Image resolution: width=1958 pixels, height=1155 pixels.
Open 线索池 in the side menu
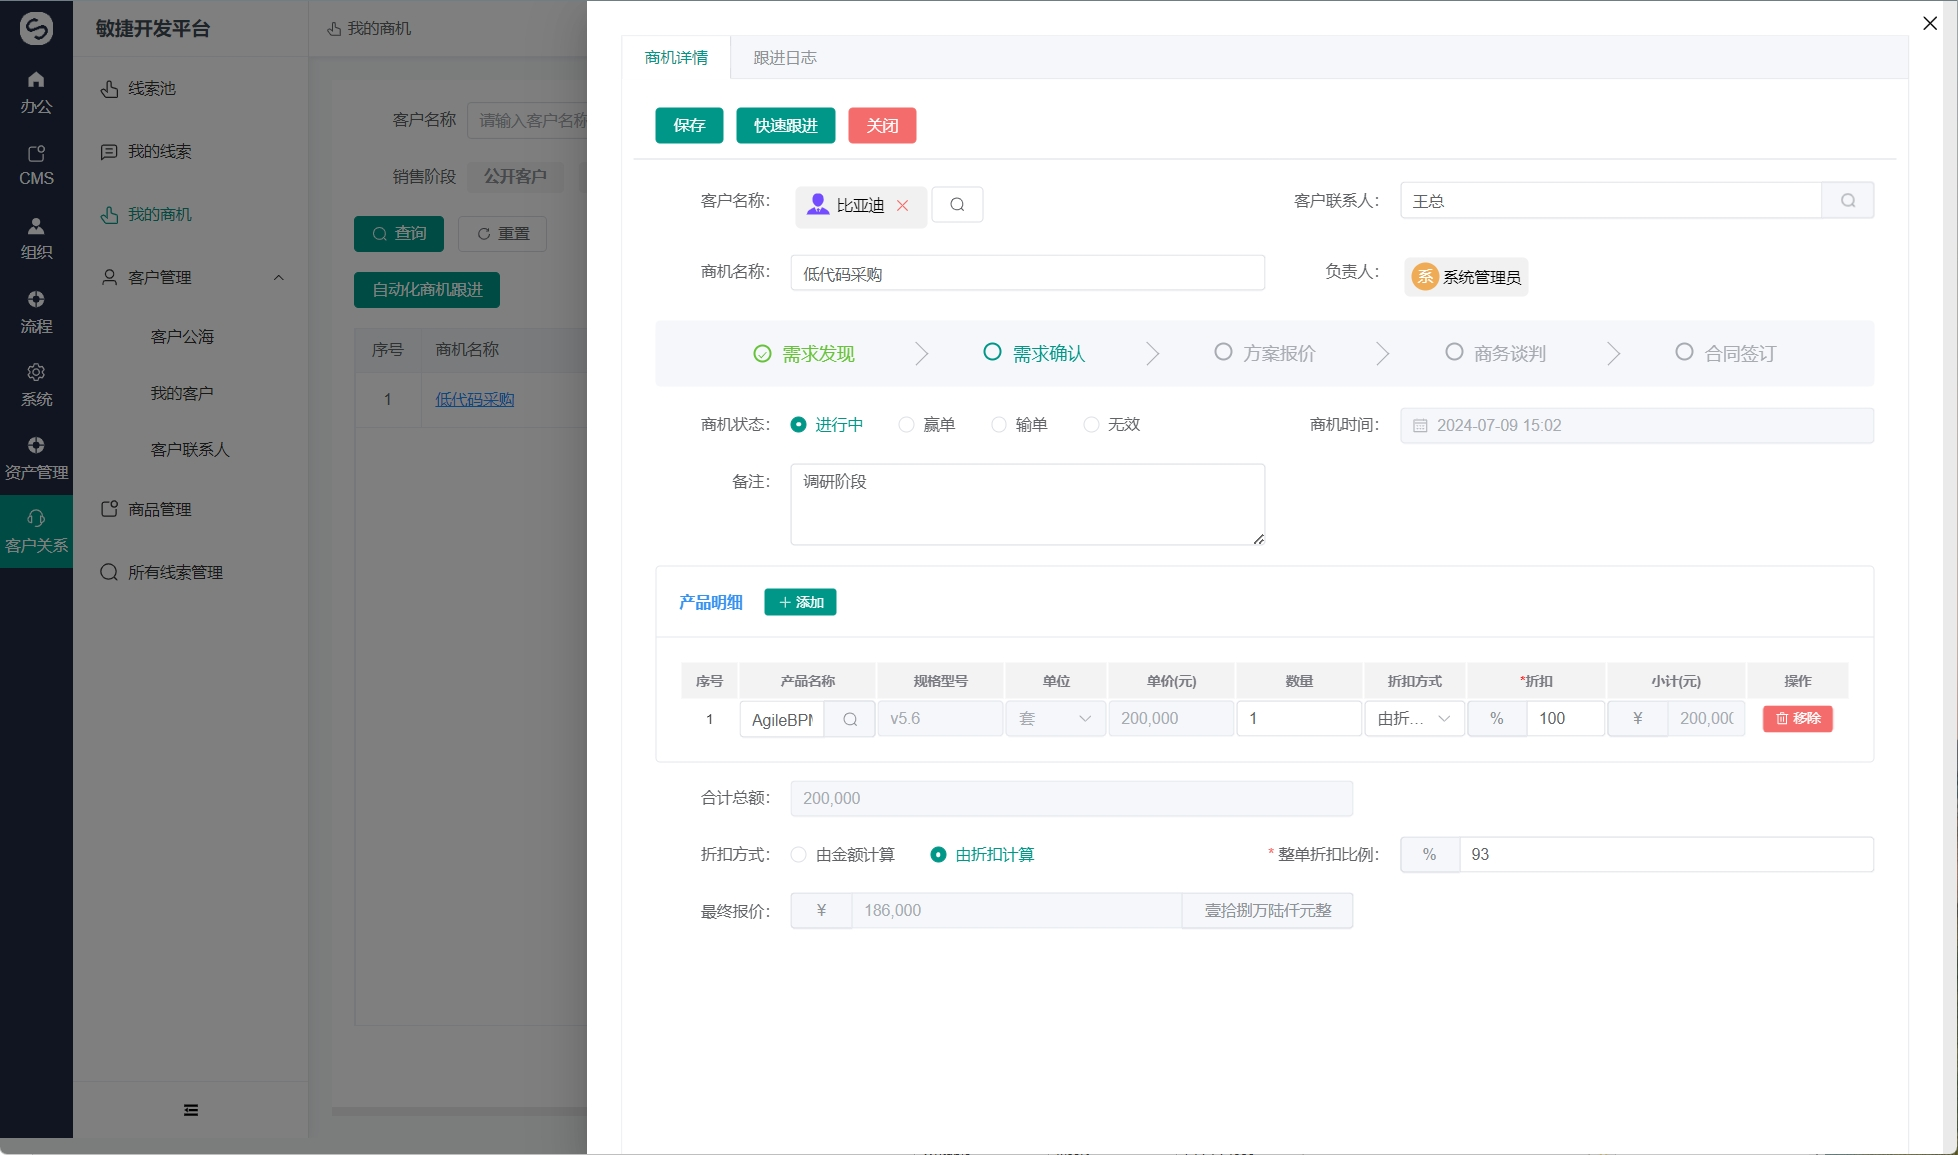(152, 89)
